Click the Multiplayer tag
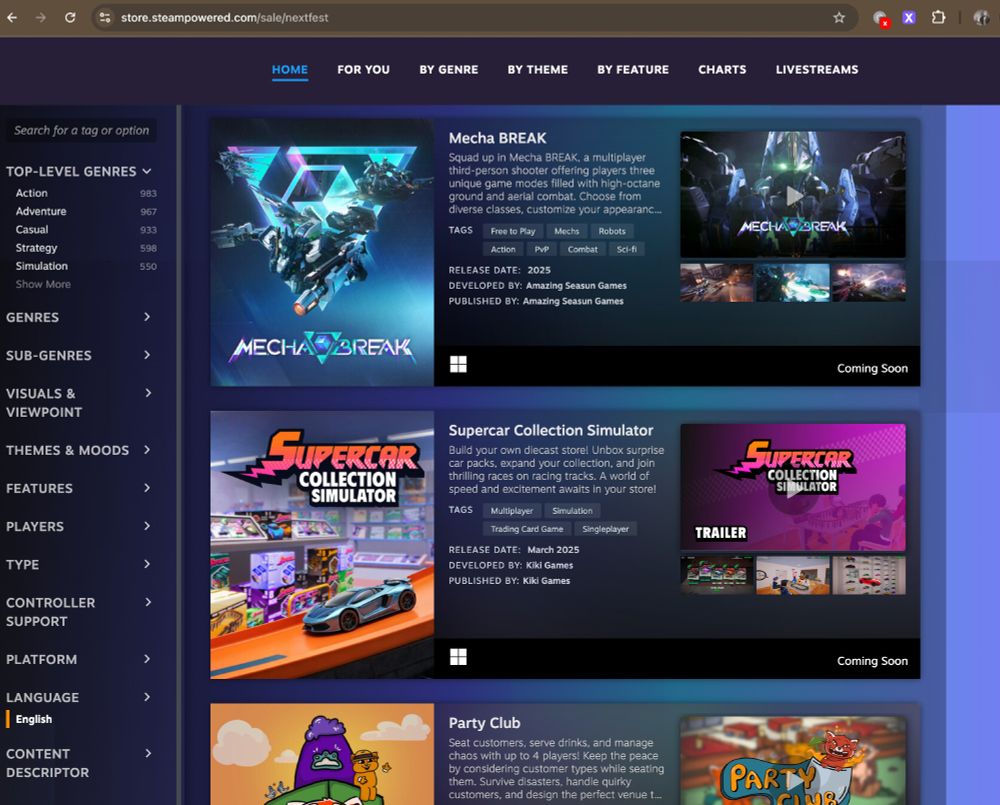This screenshot has height=805, width=1000. [x=511, y=510]
